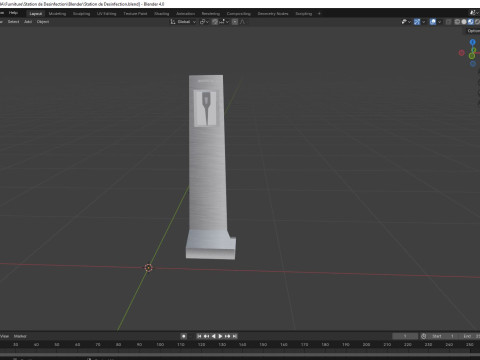Open the viewport Select menu
Viewport: 480px width, 360px height.
[x=13, y=22]
